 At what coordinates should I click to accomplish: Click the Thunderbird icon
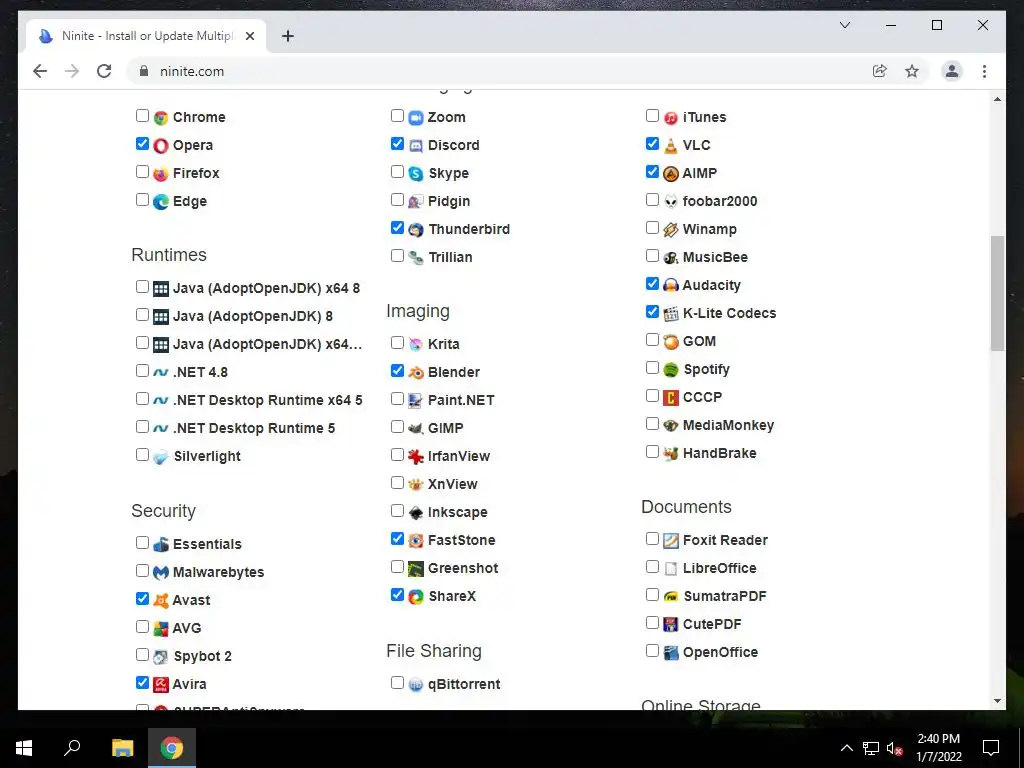(x=416, y=230)
